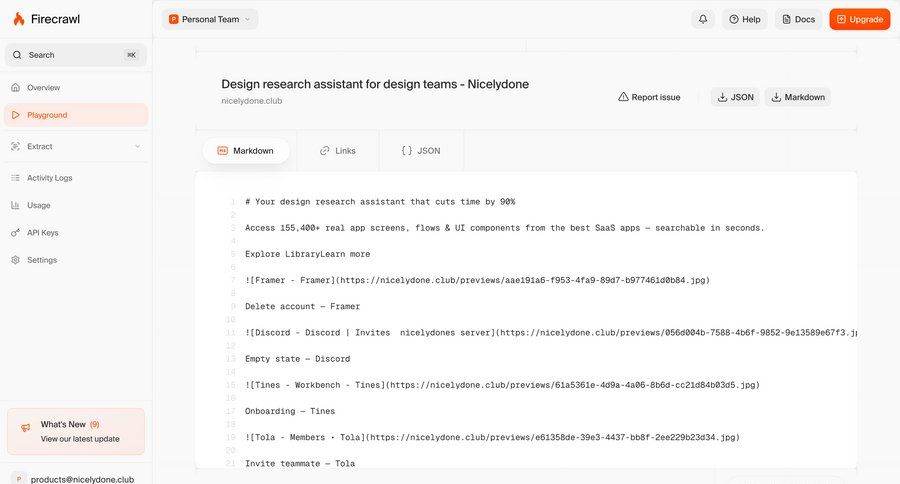Click the What's New megaphone icon
The image size is (900, 484).
[25, 428]
